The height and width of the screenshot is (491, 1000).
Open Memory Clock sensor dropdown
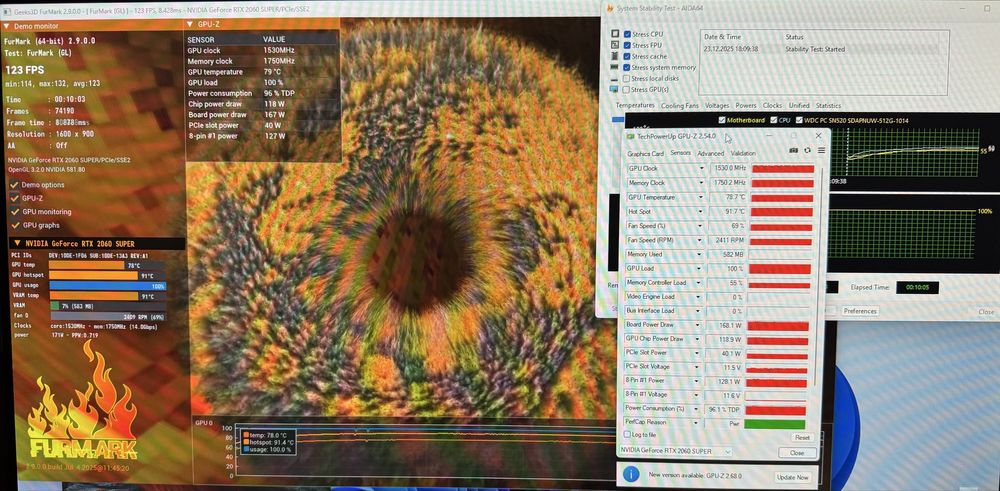click(x=702, y=183)
